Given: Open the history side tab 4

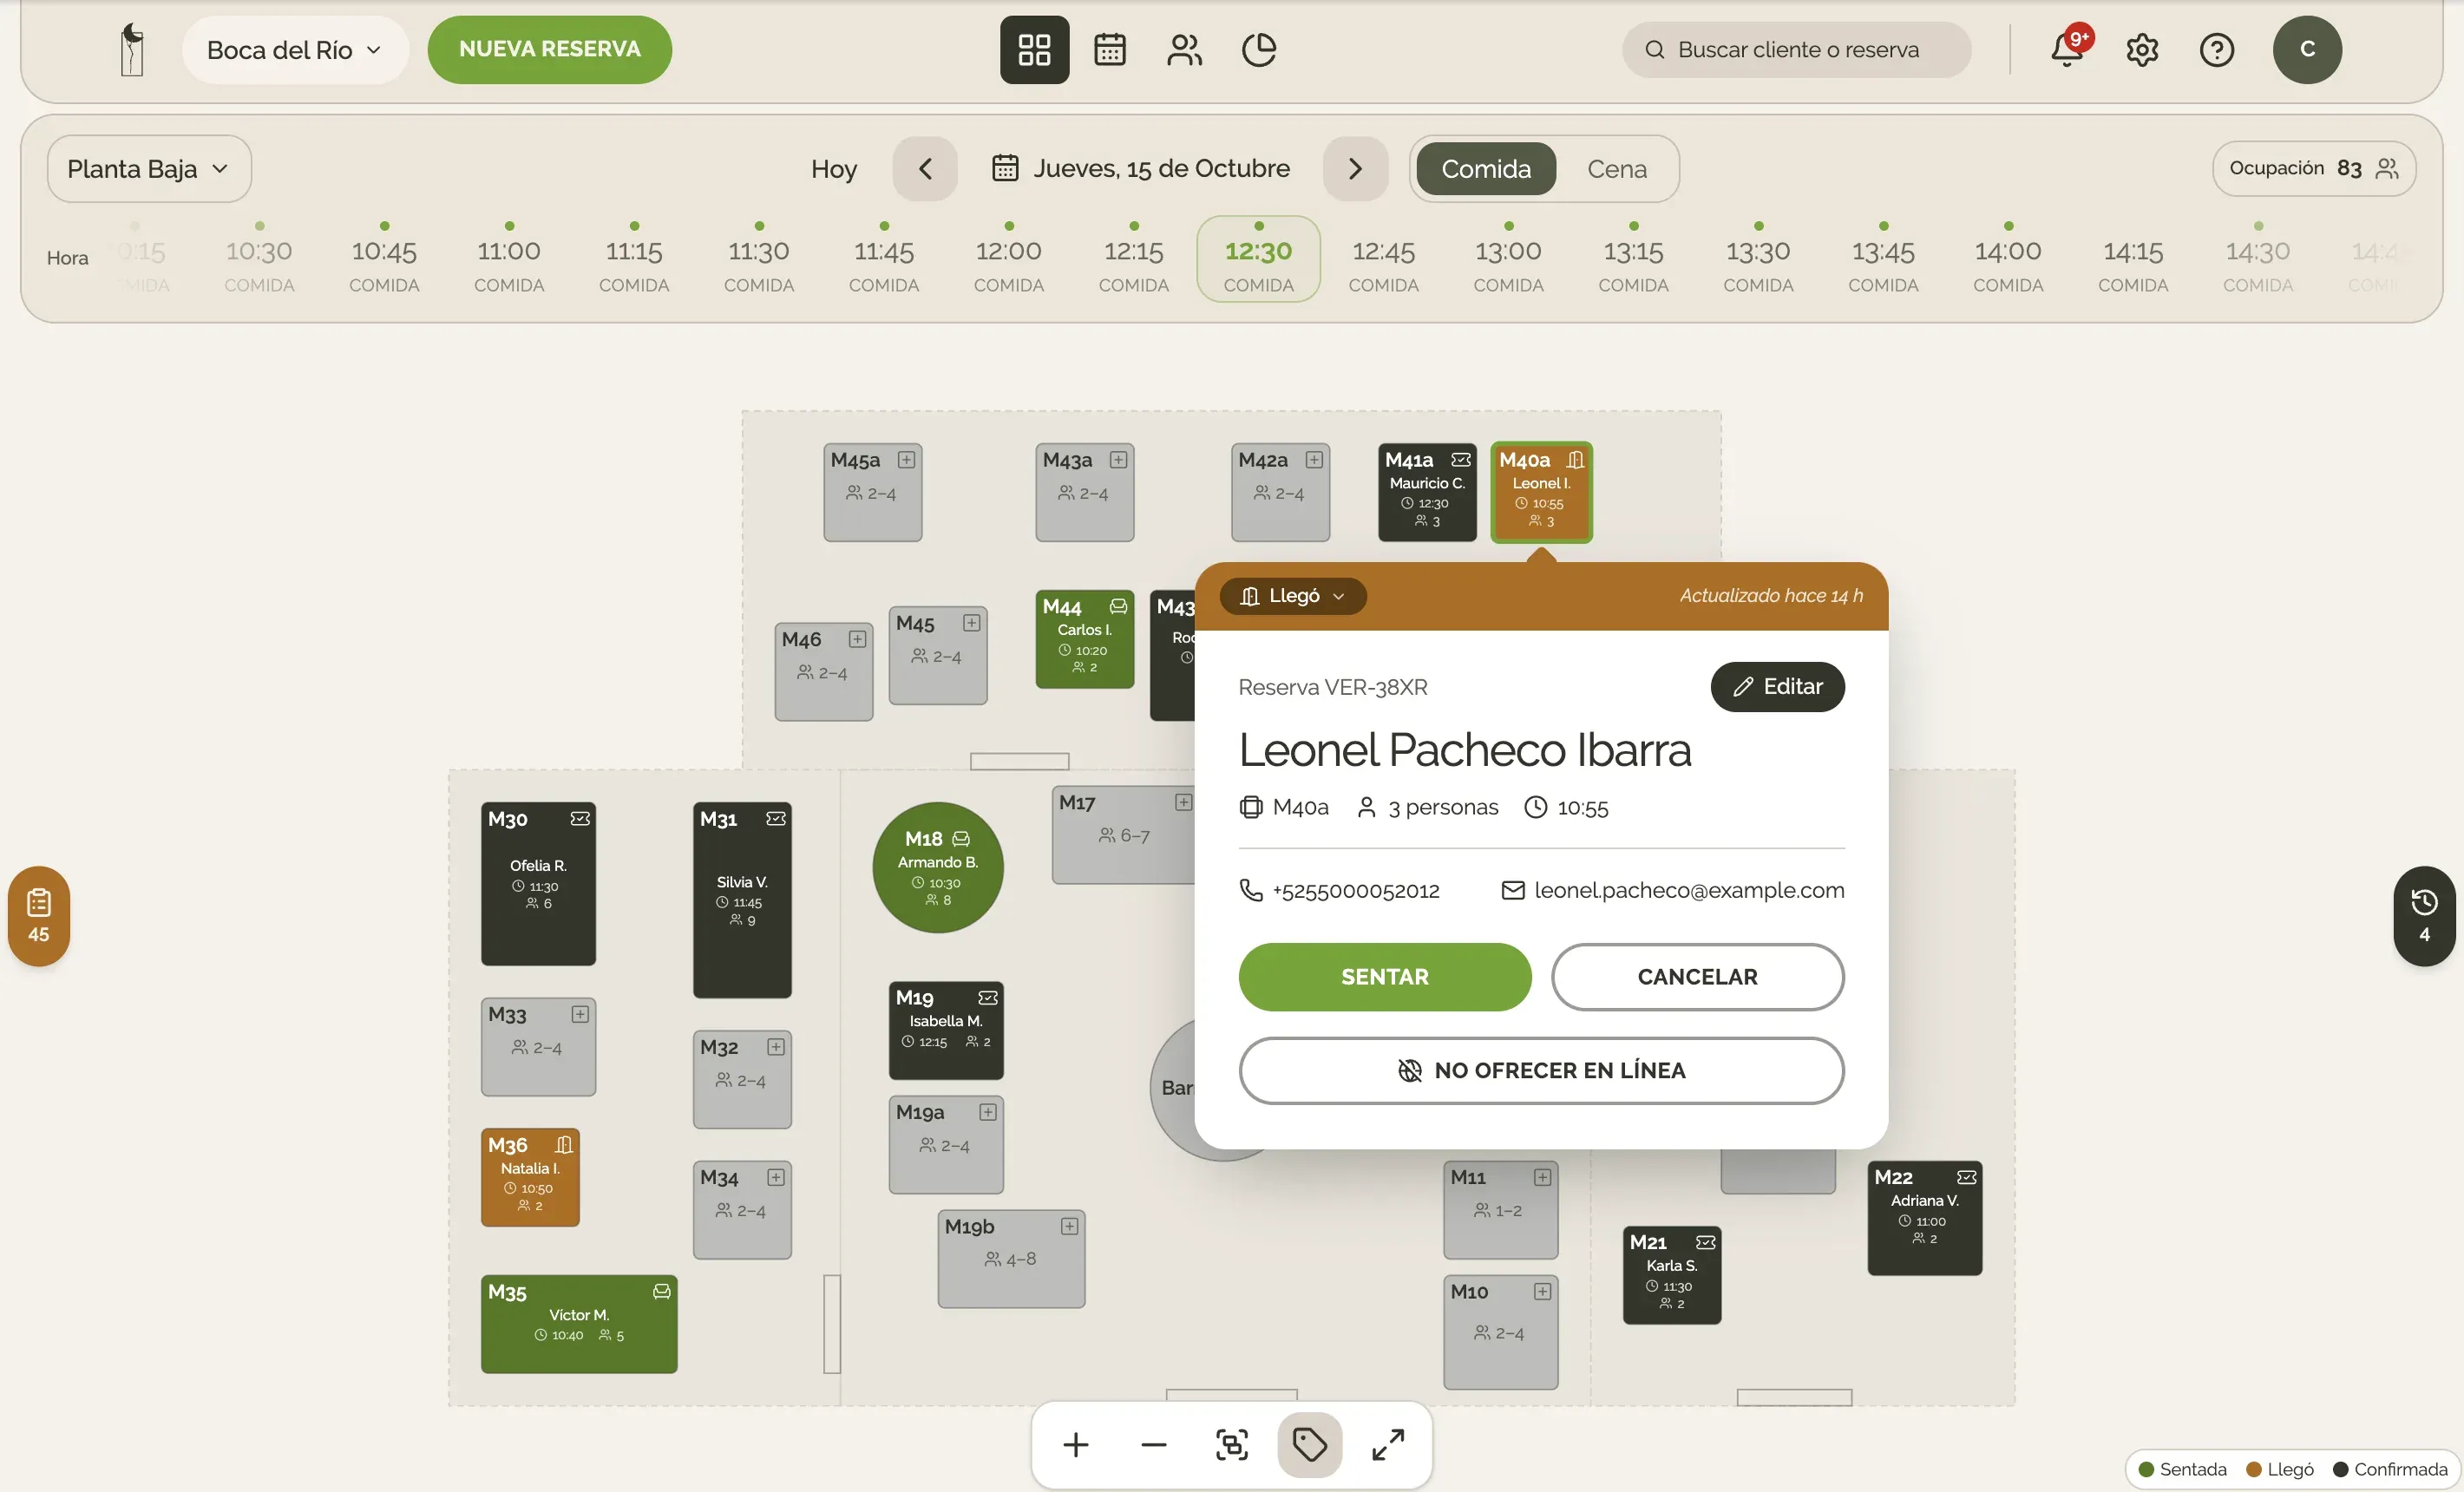Looking at the screenshot, I should click(2424, 915).
